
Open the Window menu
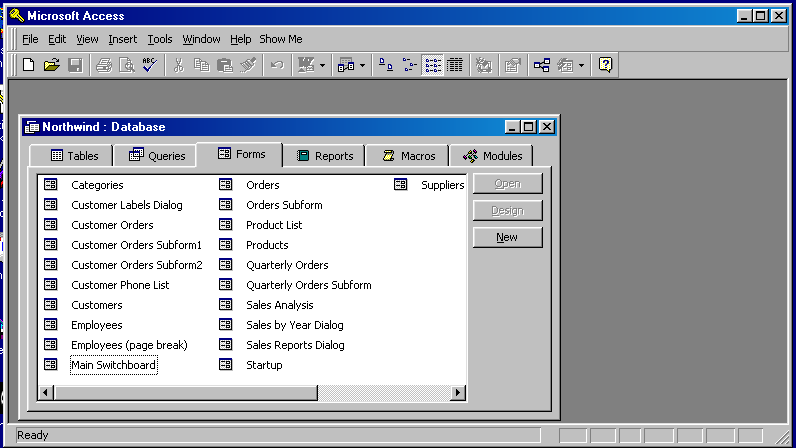click(x=201, y=39)
